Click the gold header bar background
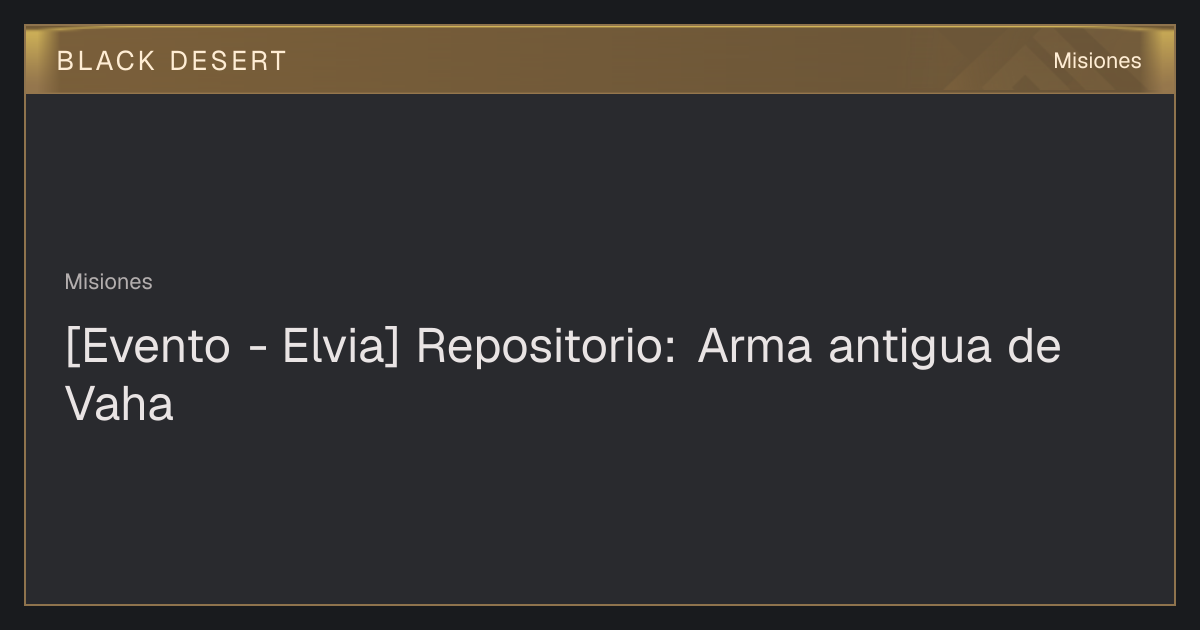The image size is (1200, 630). 600,60
